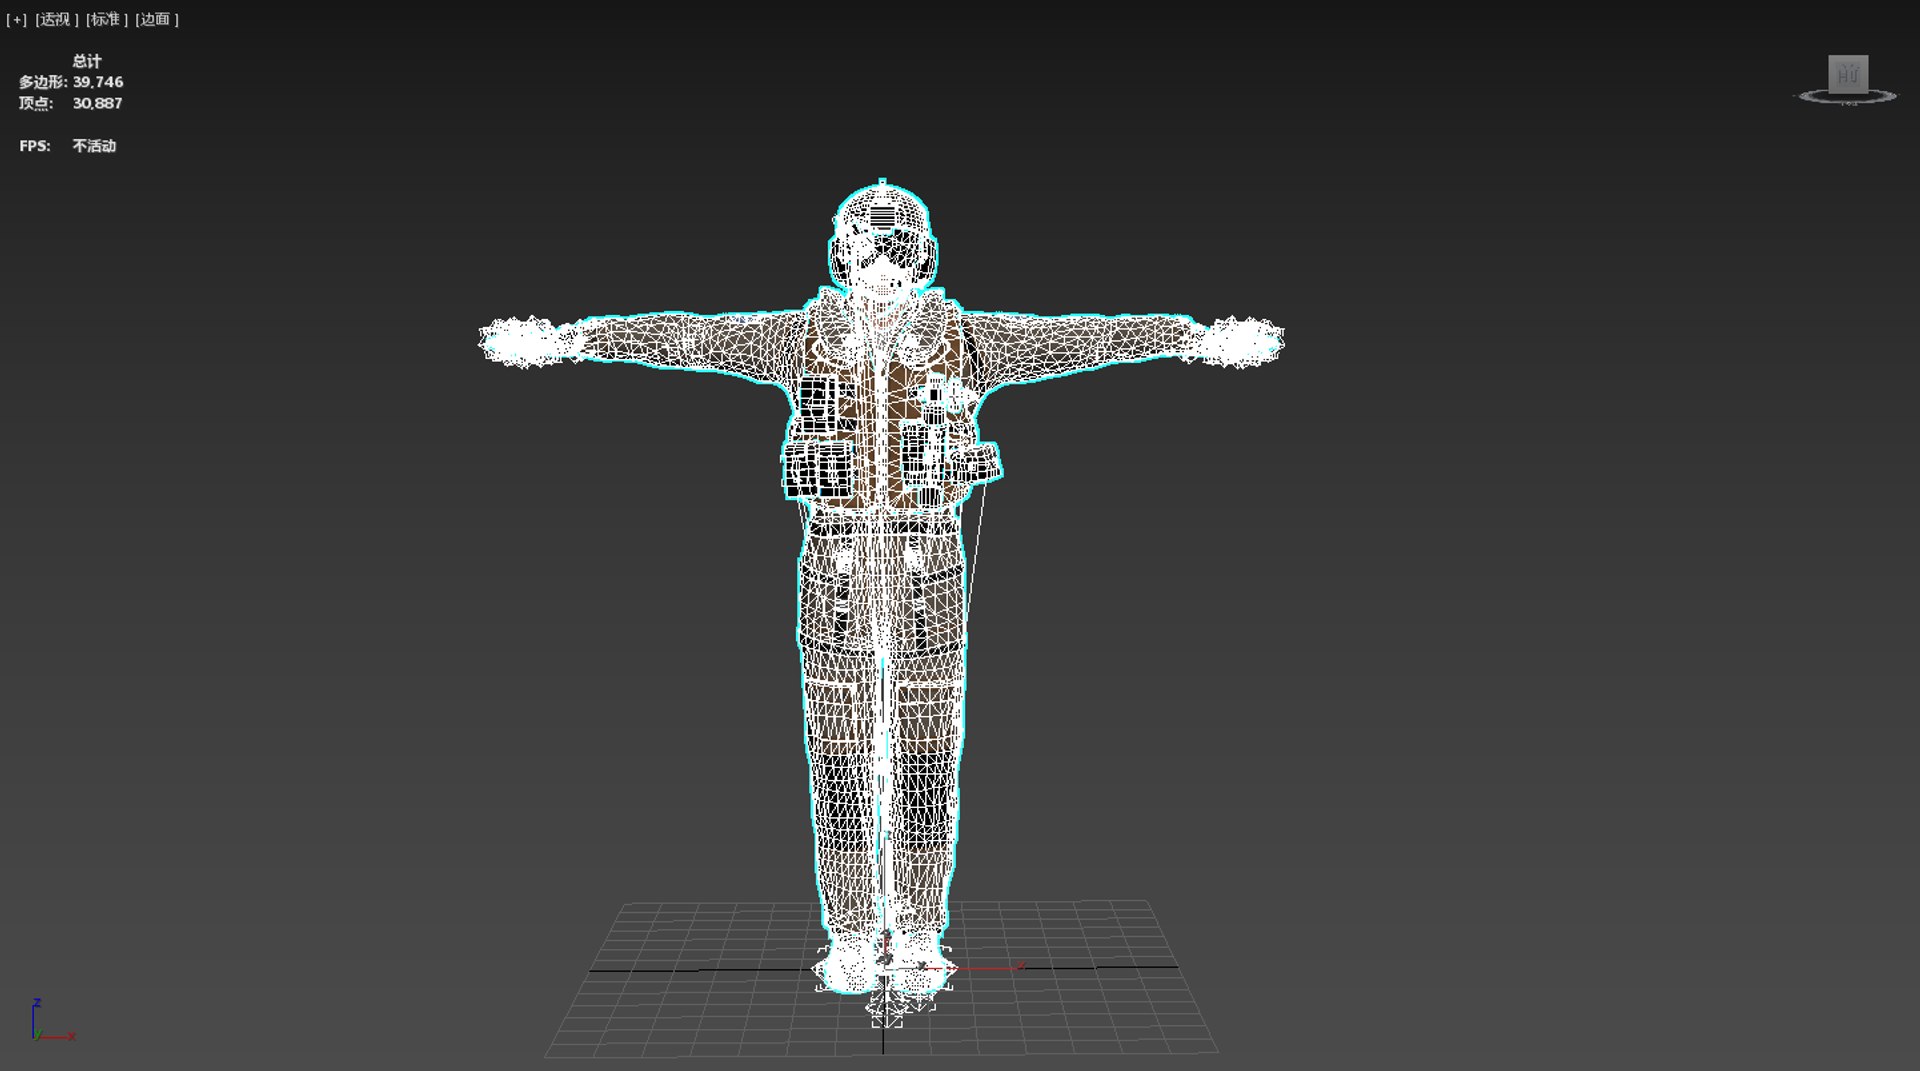Open the 边面 display mode menu
This screenshot has width=1920, height=1071.
pos(157,19)
